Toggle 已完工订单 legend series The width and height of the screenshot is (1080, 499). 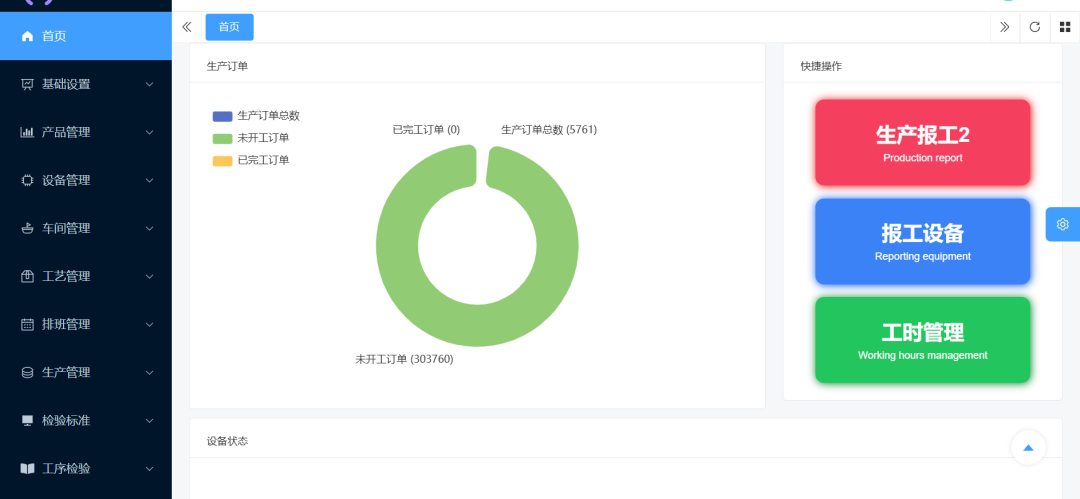[x=222, y=160]
